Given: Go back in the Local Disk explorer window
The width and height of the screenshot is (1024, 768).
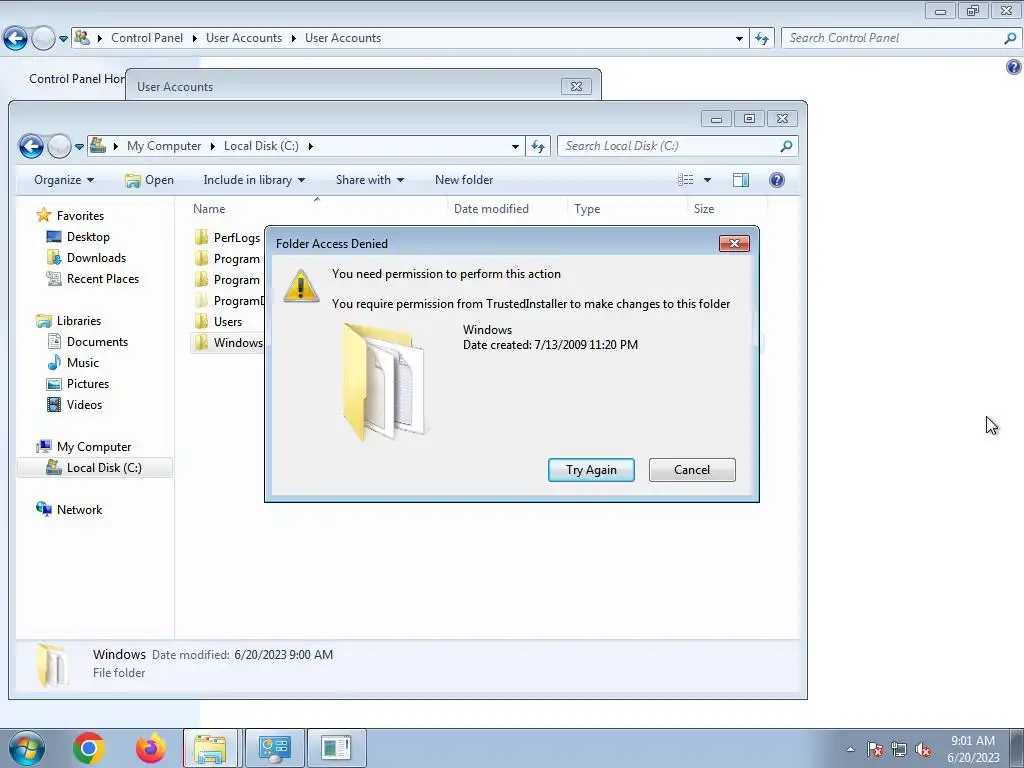Looking at the screenshot, I should coord(31,146).
